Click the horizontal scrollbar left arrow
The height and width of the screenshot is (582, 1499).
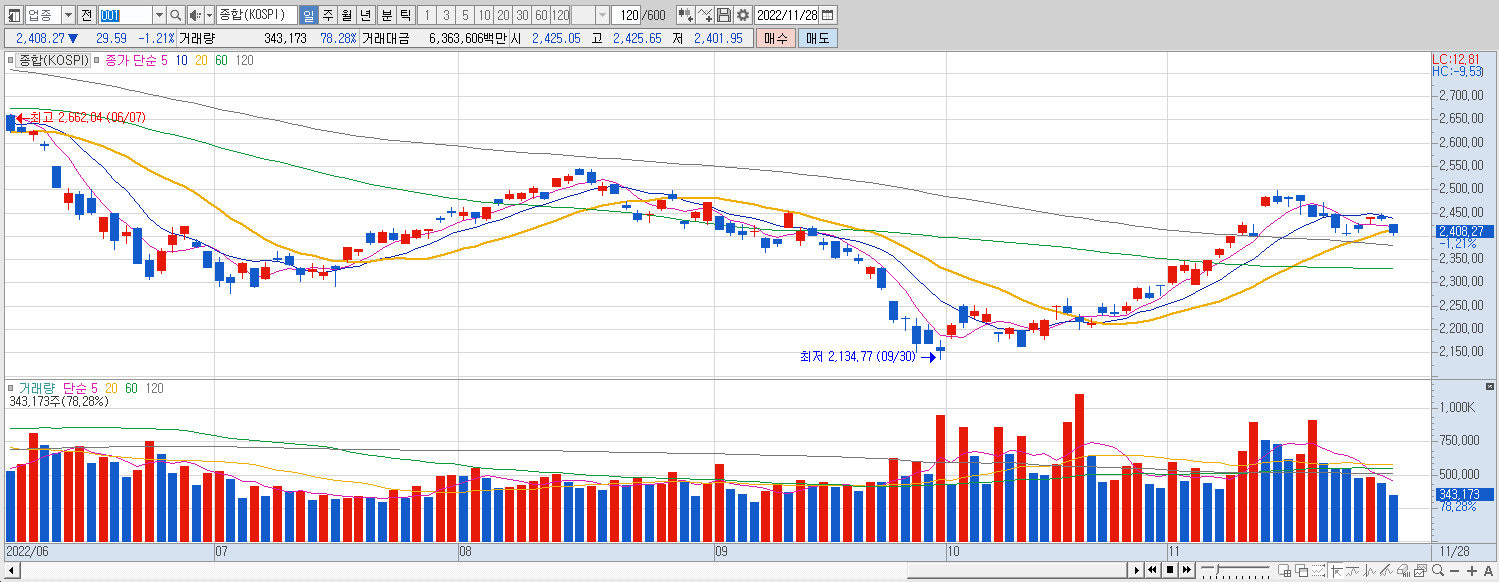pyautogui.click(x=13, y=570)
